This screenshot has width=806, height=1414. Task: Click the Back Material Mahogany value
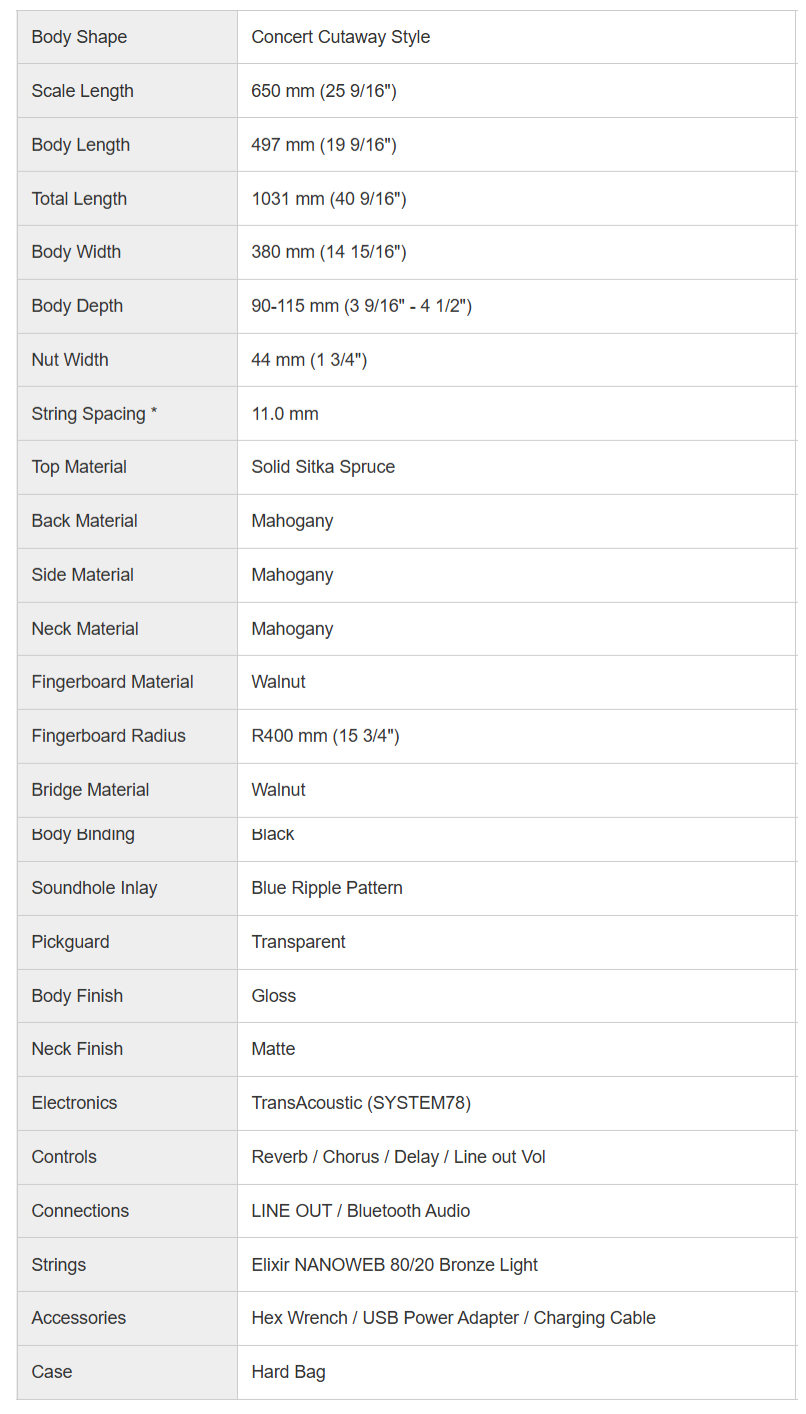[292, 521]
